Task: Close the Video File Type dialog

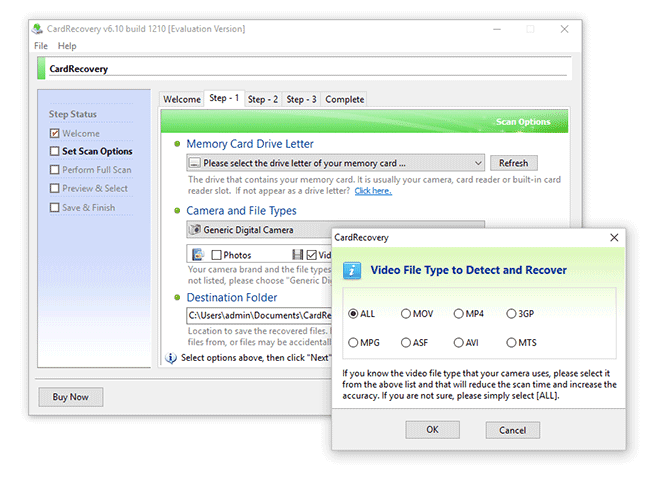Action: click(x=614, y=238)
